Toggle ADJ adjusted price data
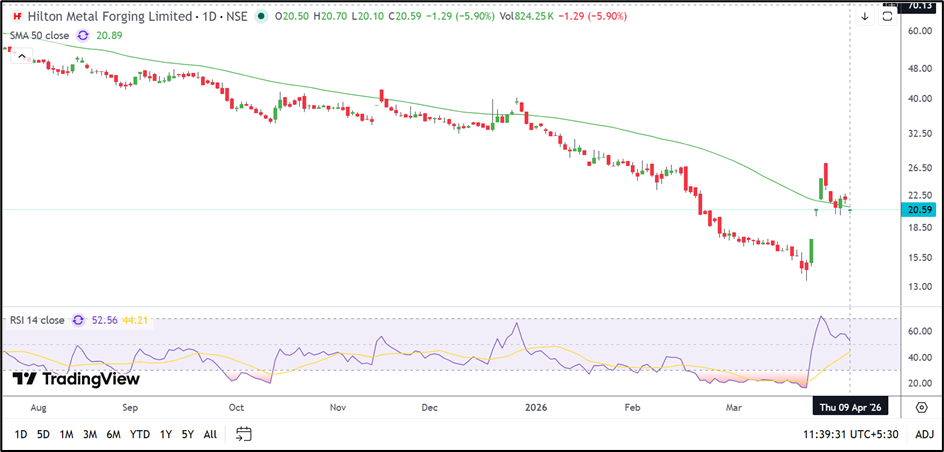Viewport: 944px width, 452px height. tap(924, 434)
